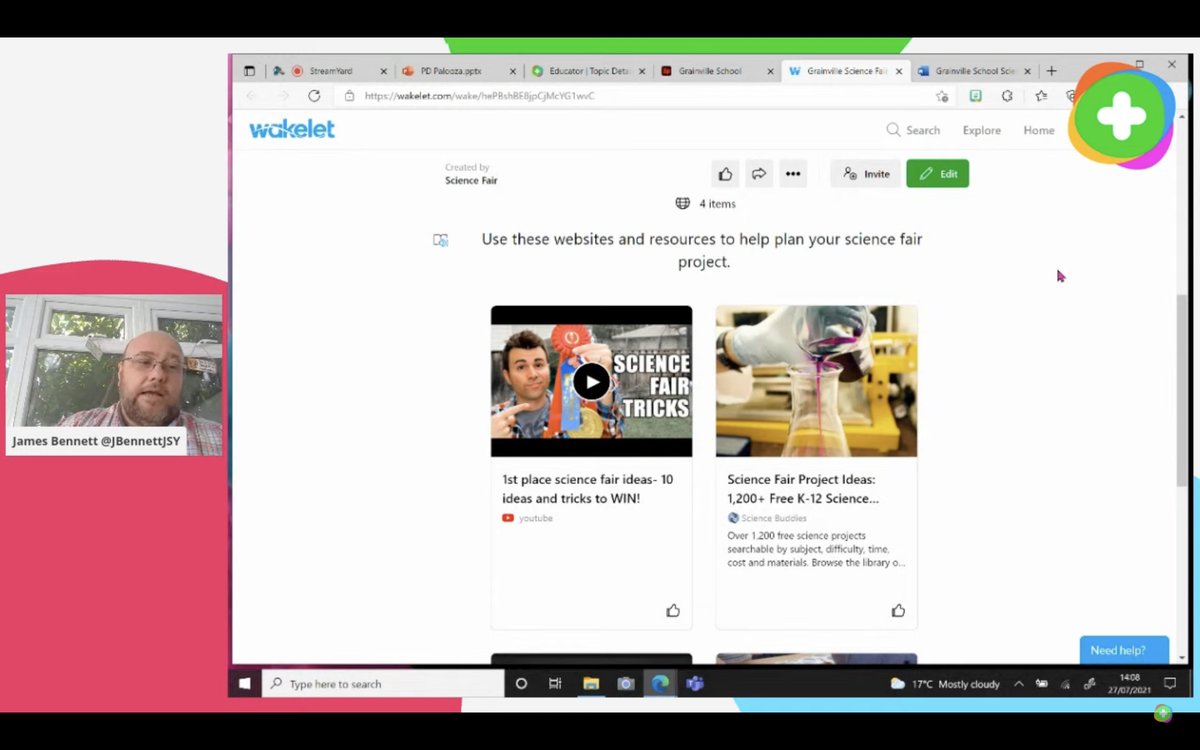Image resolution: width=1200 pixels, height=750 pixels.
Task: Like the Science Buddies card
Action: pyautogui.click(x=898, y=610)
